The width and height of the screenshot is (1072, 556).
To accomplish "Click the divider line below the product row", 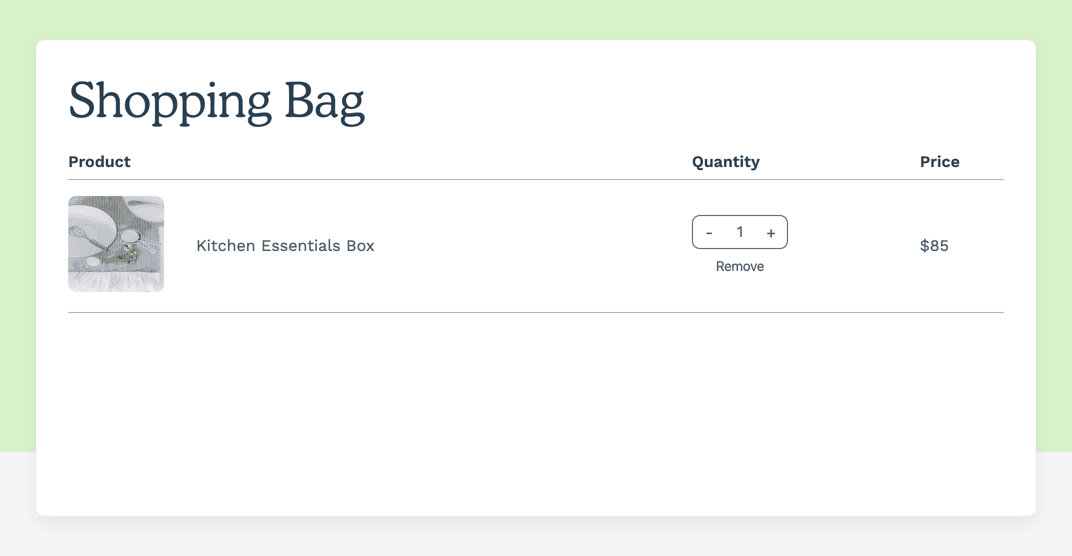I will click(x=536, y=312).
